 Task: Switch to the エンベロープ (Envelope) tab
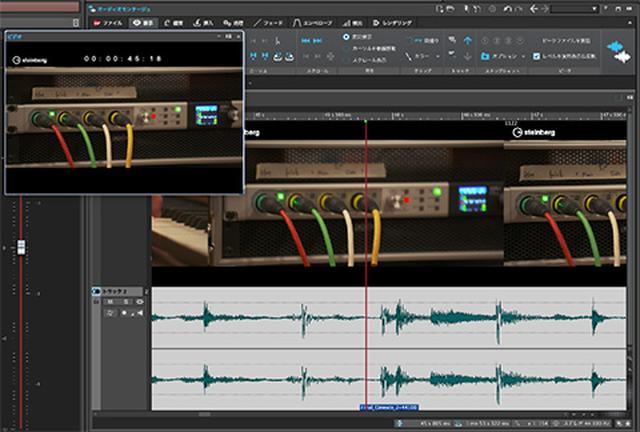pos(313,23)
